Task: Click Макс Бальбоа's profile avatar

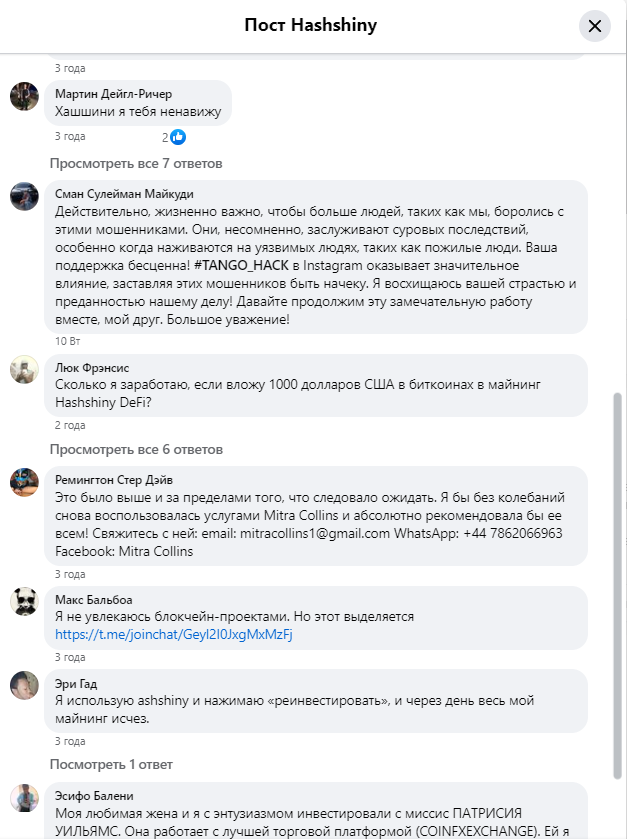Action: point(24,601)
